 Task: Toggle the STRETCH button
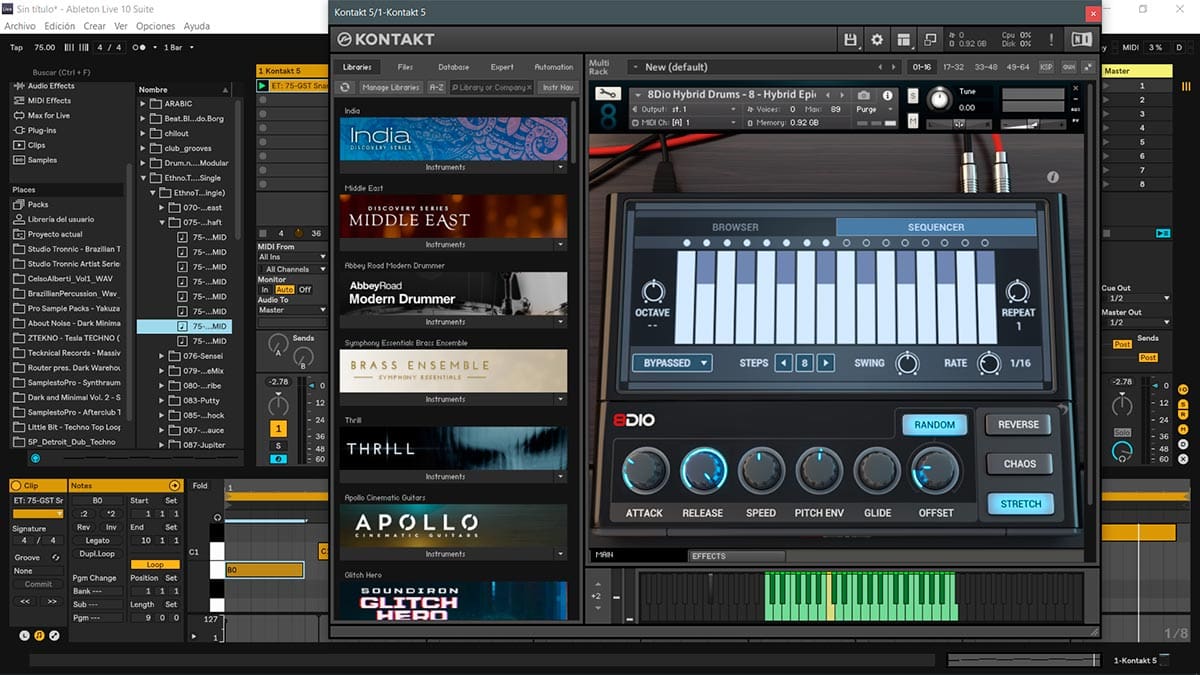pyautogui.click(x=1020, y=504)
